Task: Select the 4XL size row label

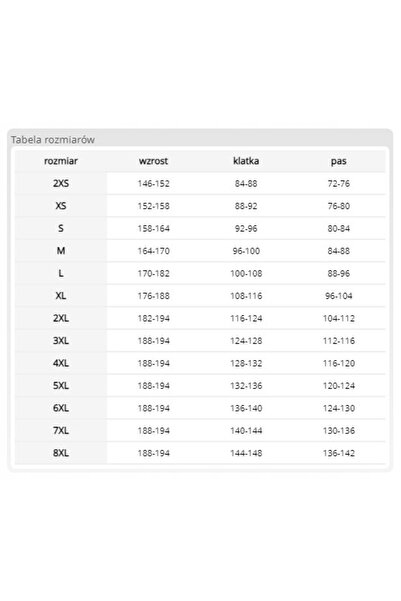Action: click(x=61, y=363)
